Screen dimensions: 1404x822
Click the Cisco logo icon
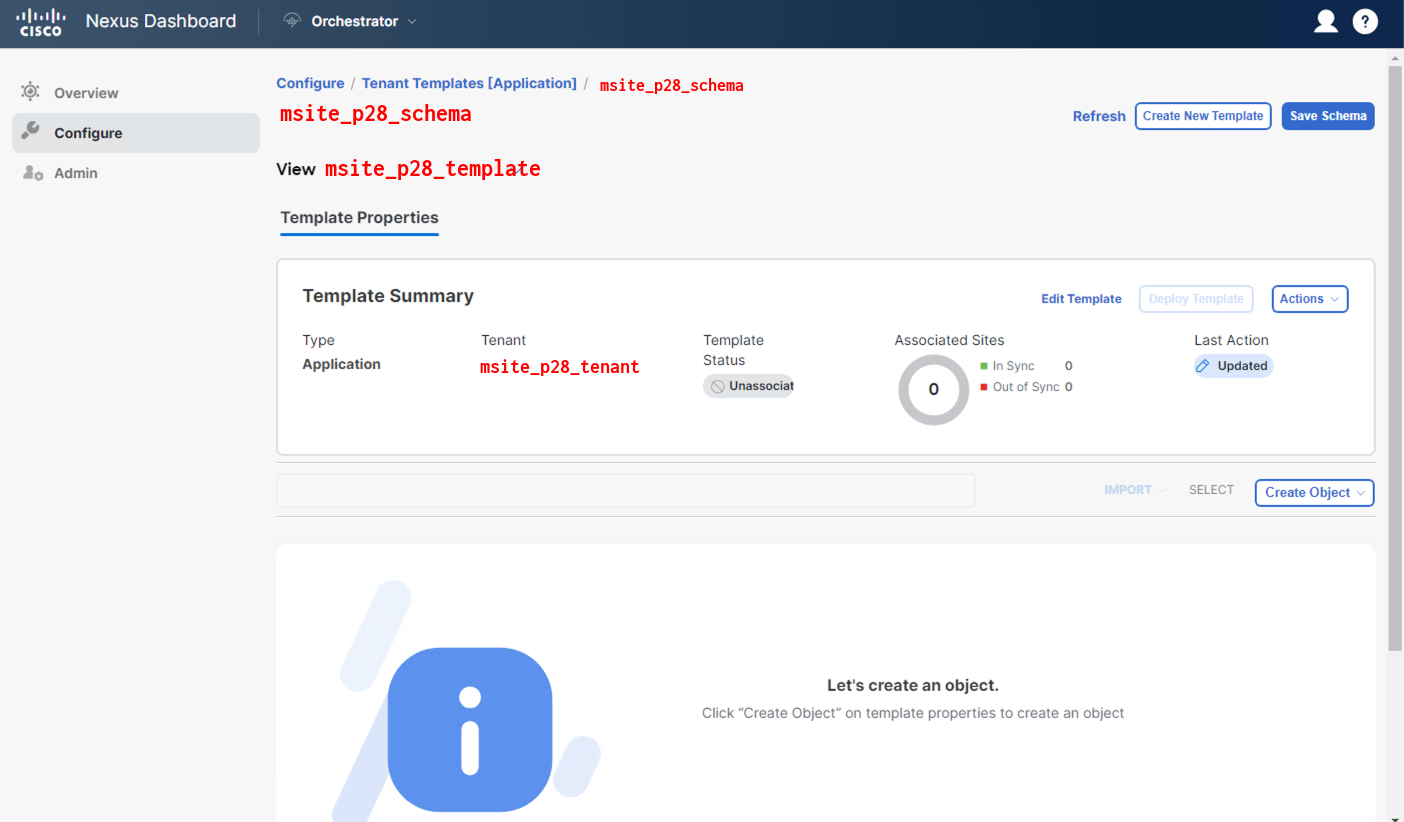(x=41, y=22)
